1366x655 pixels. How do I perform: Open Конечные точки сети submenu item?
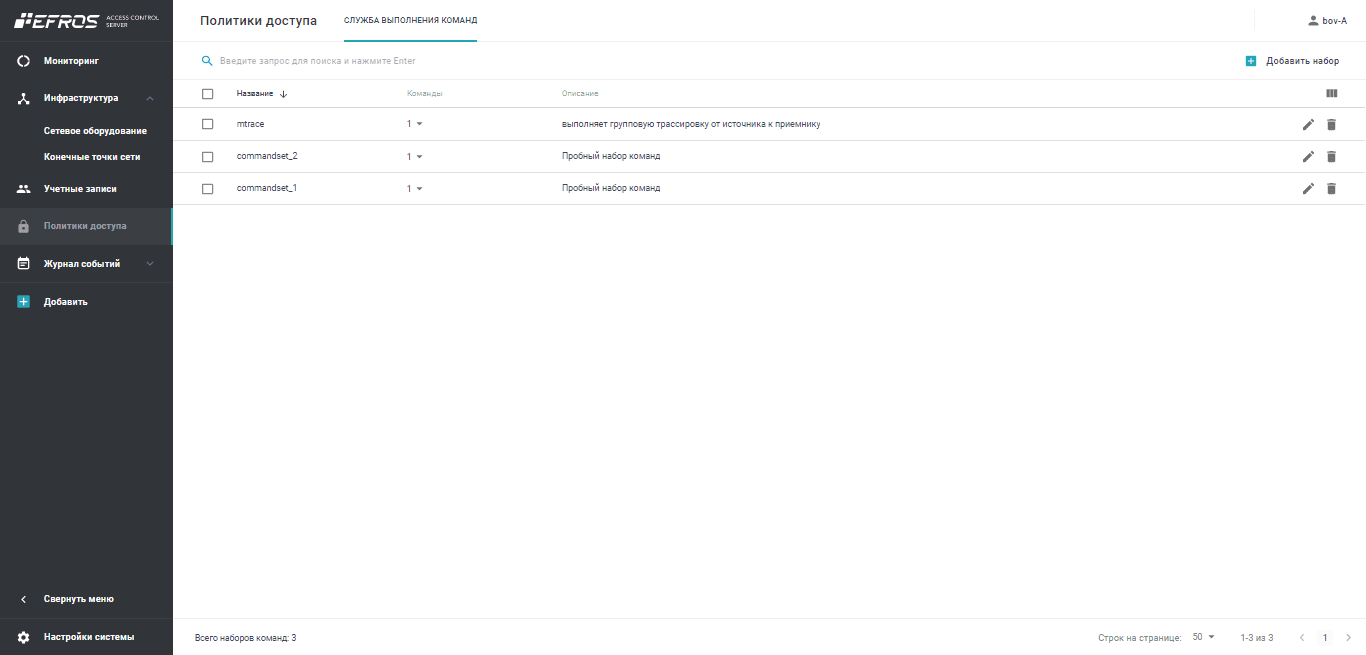(92, 157)
